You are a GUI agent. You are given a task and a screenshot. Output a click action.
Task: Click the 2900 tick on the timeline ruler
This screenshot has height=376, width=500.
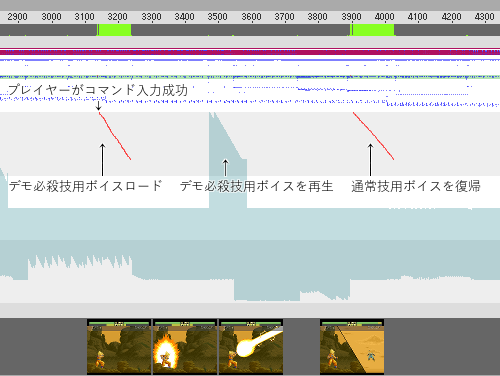point(17,17)
